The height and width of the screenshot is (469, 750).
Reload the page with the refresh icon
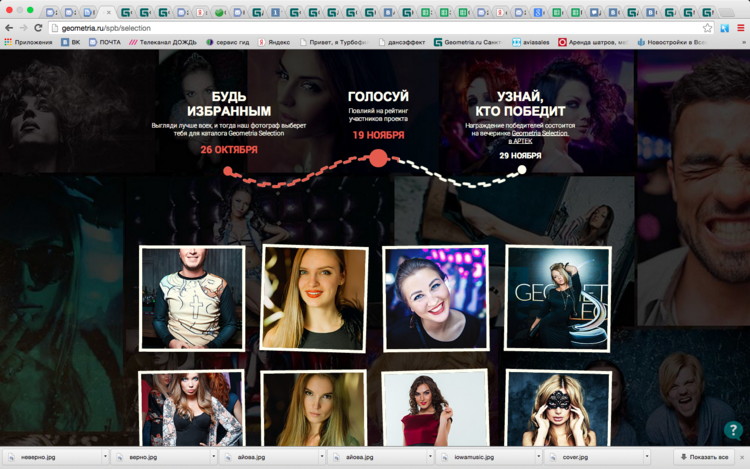38,28
